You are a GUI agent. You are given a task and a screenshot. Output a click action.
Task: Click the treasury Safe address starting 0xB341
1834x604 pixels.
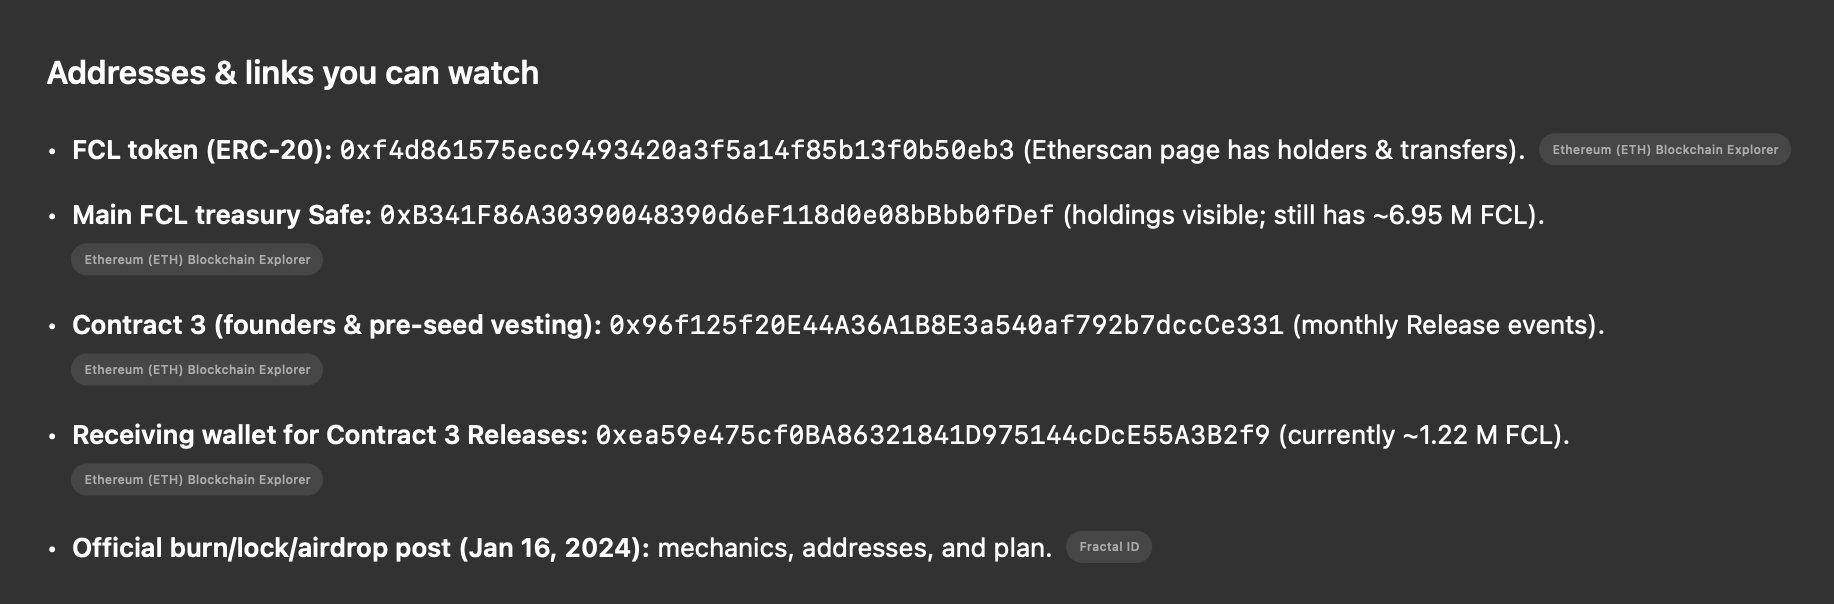(x=716, y=216)
